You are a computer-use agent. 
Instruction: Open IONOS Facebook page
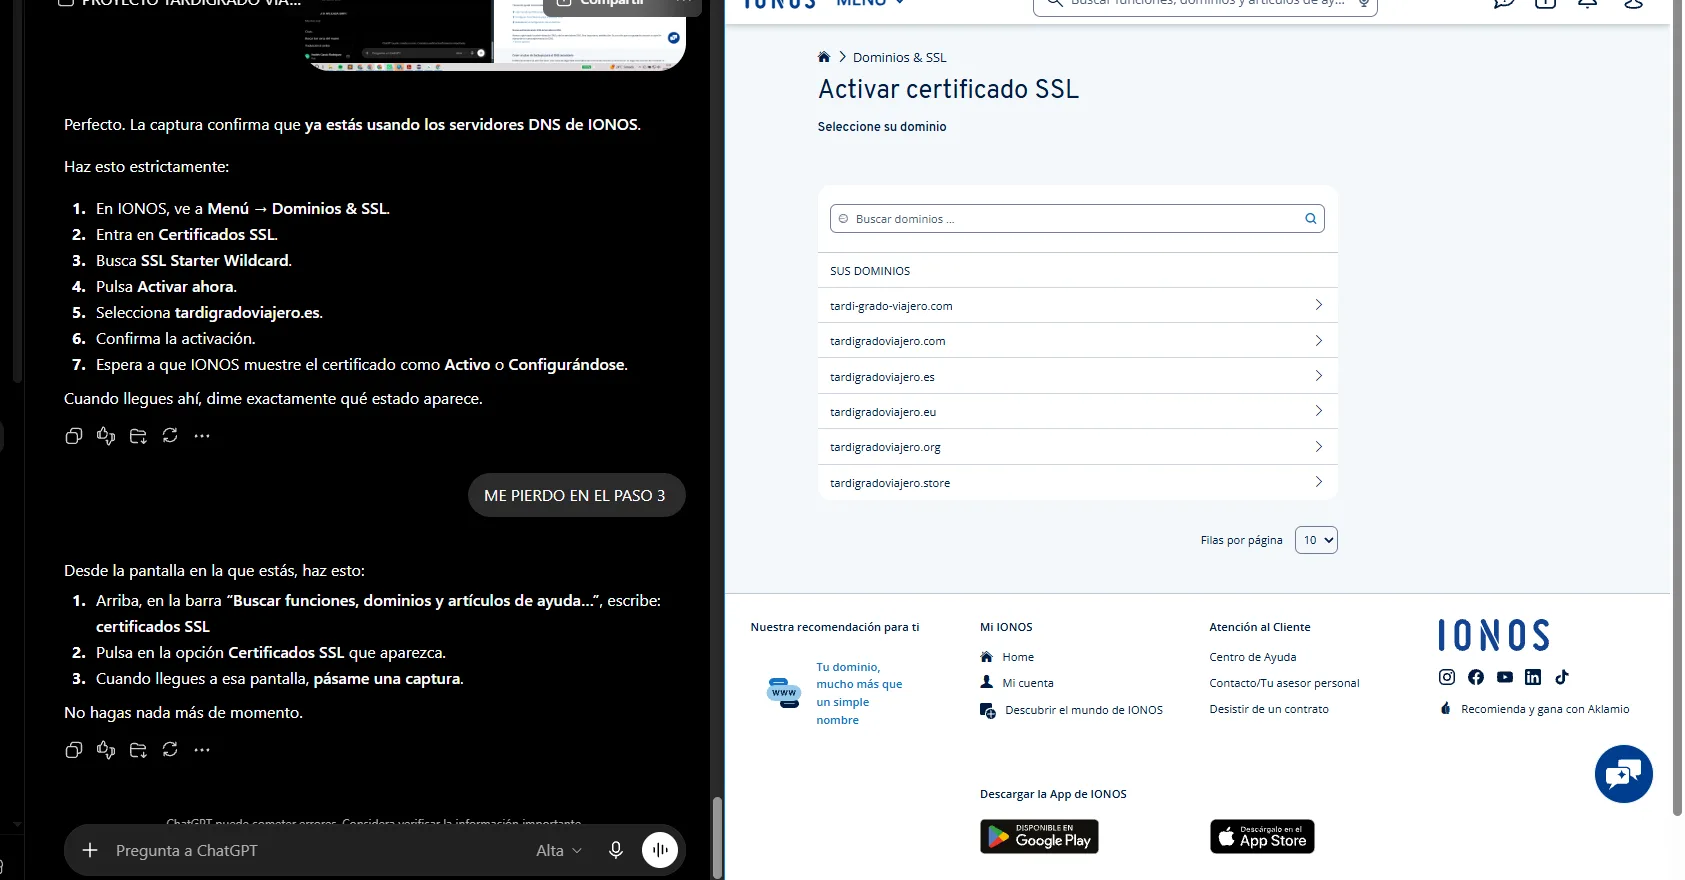(1476, 677)
